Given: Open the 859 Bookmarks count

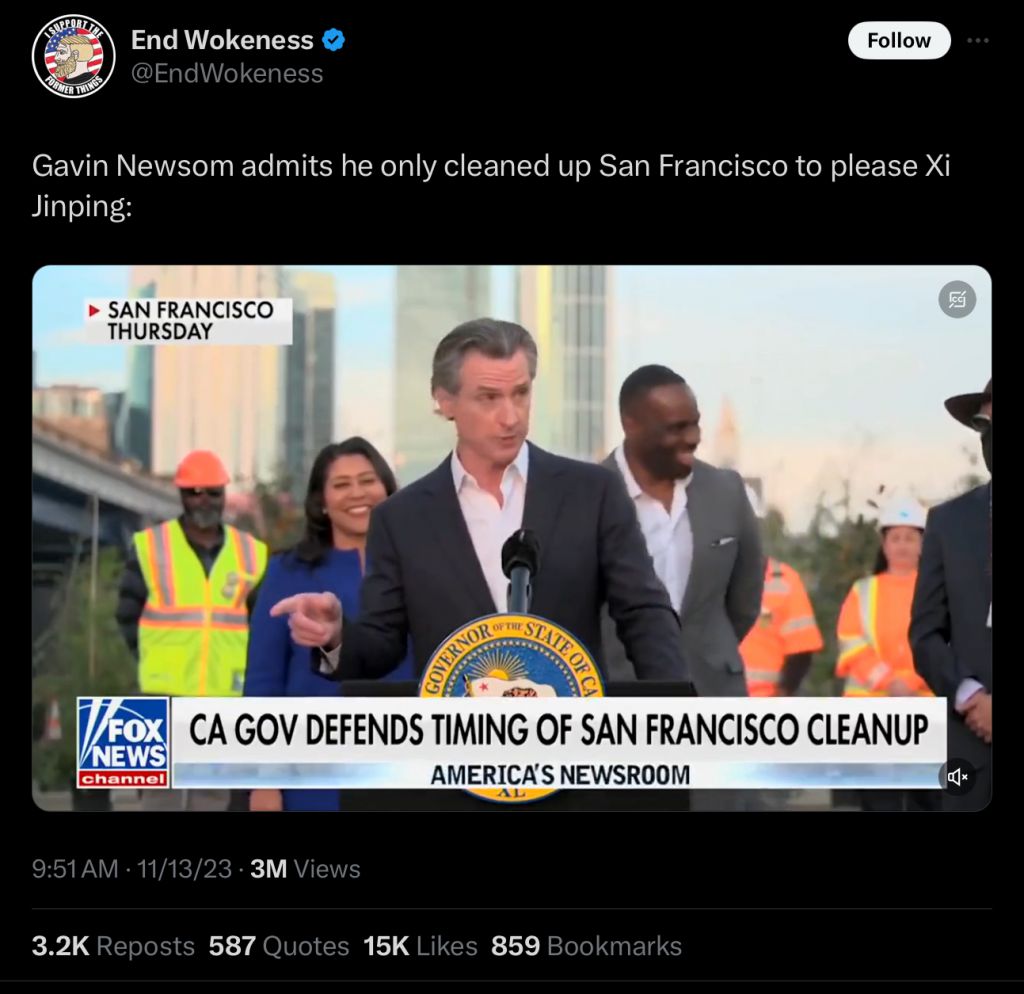Looking at the screenshot, I should click(x=586, y=946).
